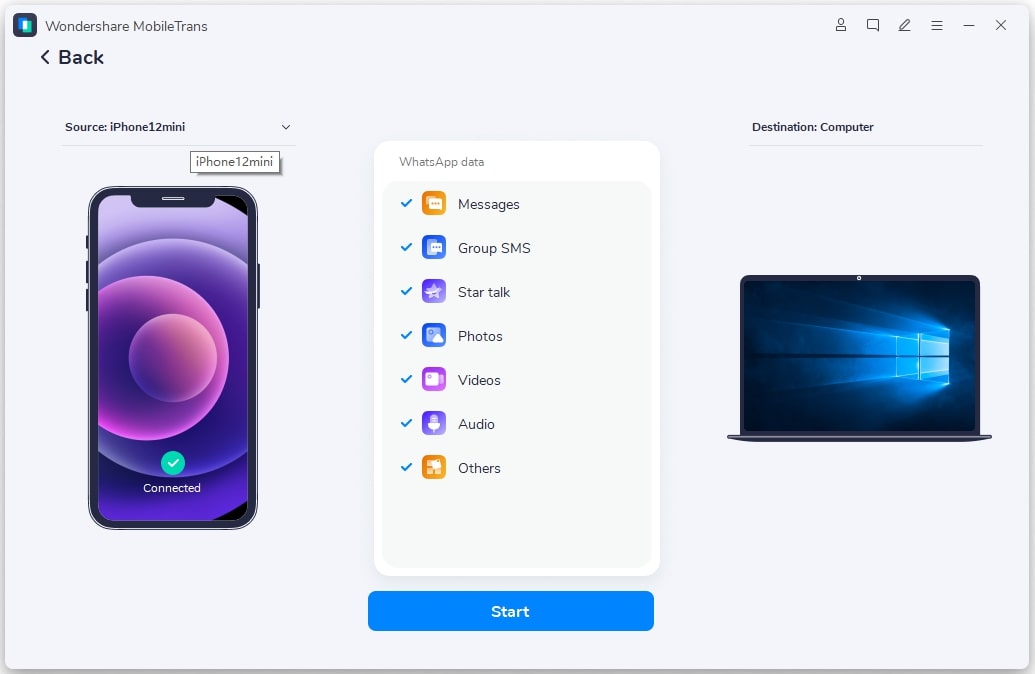This screenshot has width=1035, height=674.
Task: Select the Others icon
Action: pos(433,467)
